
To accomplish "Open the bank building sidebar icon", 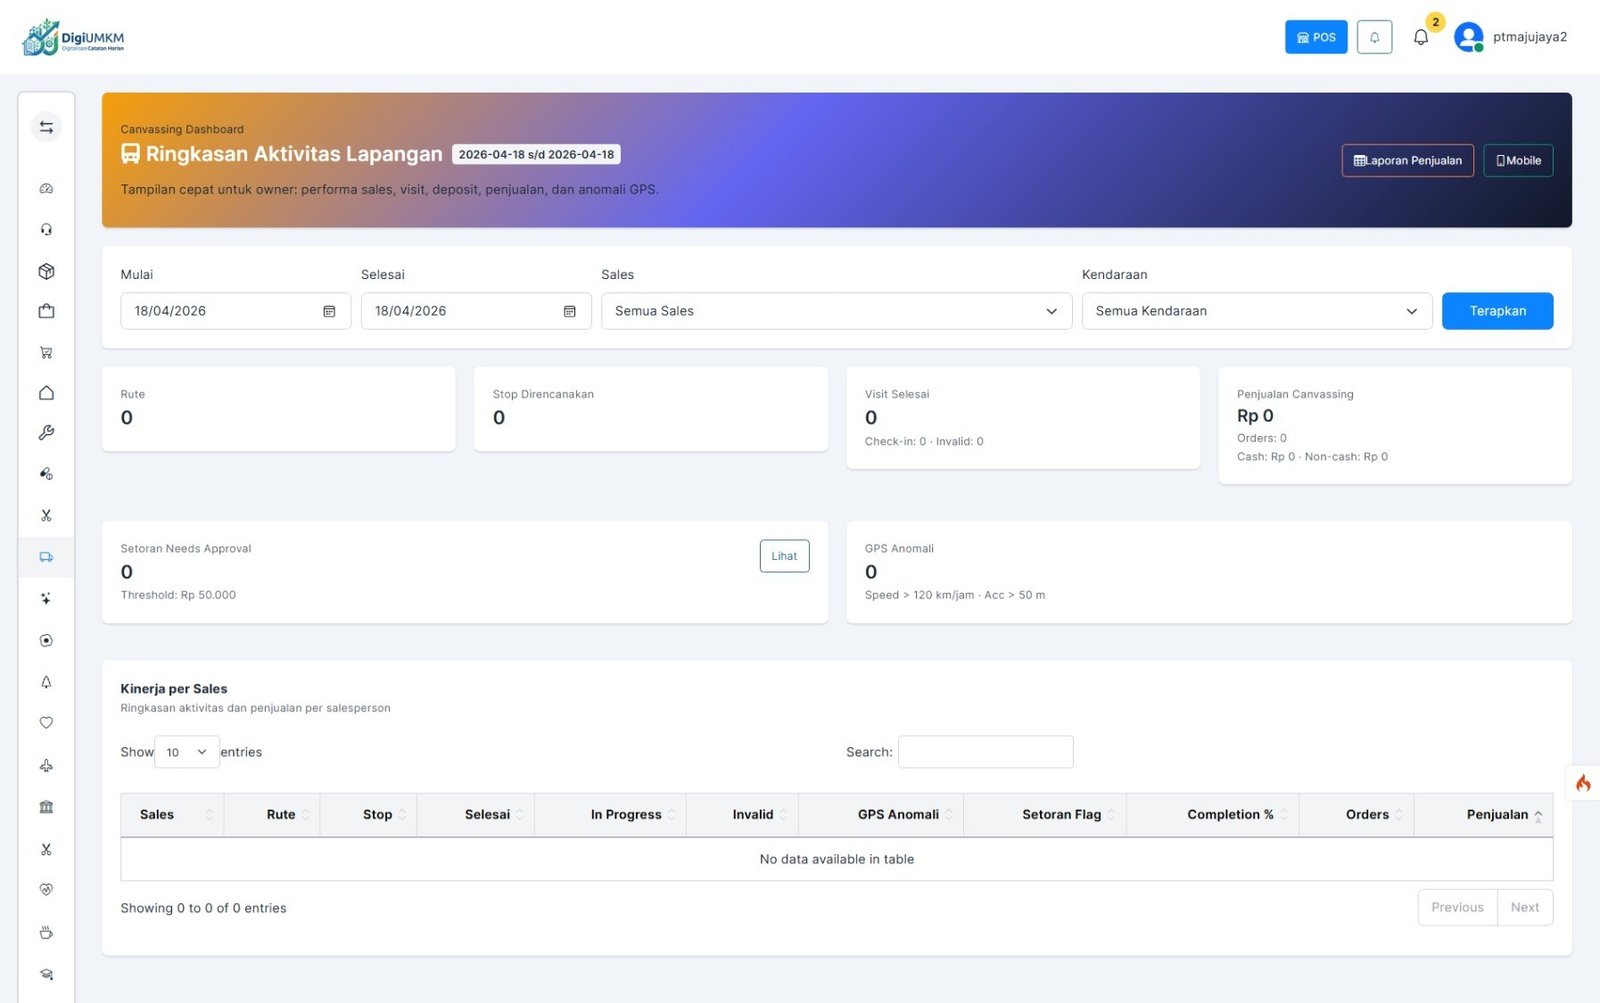I will pyautogui.click(x=46, y=807).
